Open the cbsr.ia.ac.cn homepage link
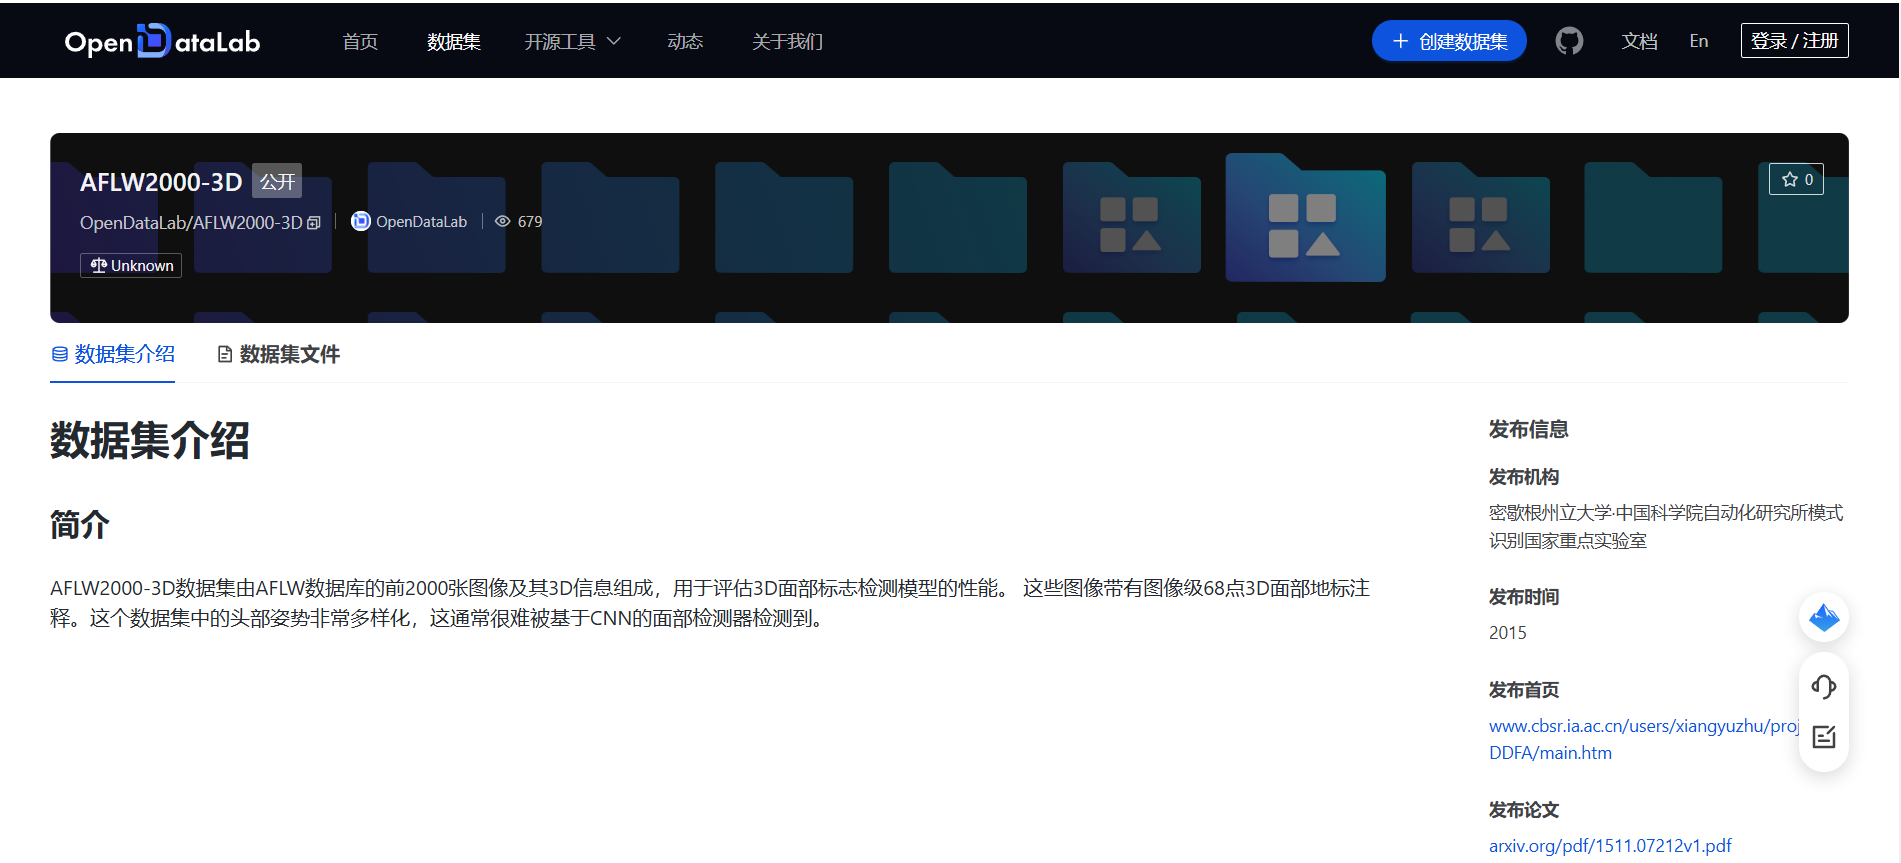This screenshot has width=1901, height=863. pos(1644,739)
